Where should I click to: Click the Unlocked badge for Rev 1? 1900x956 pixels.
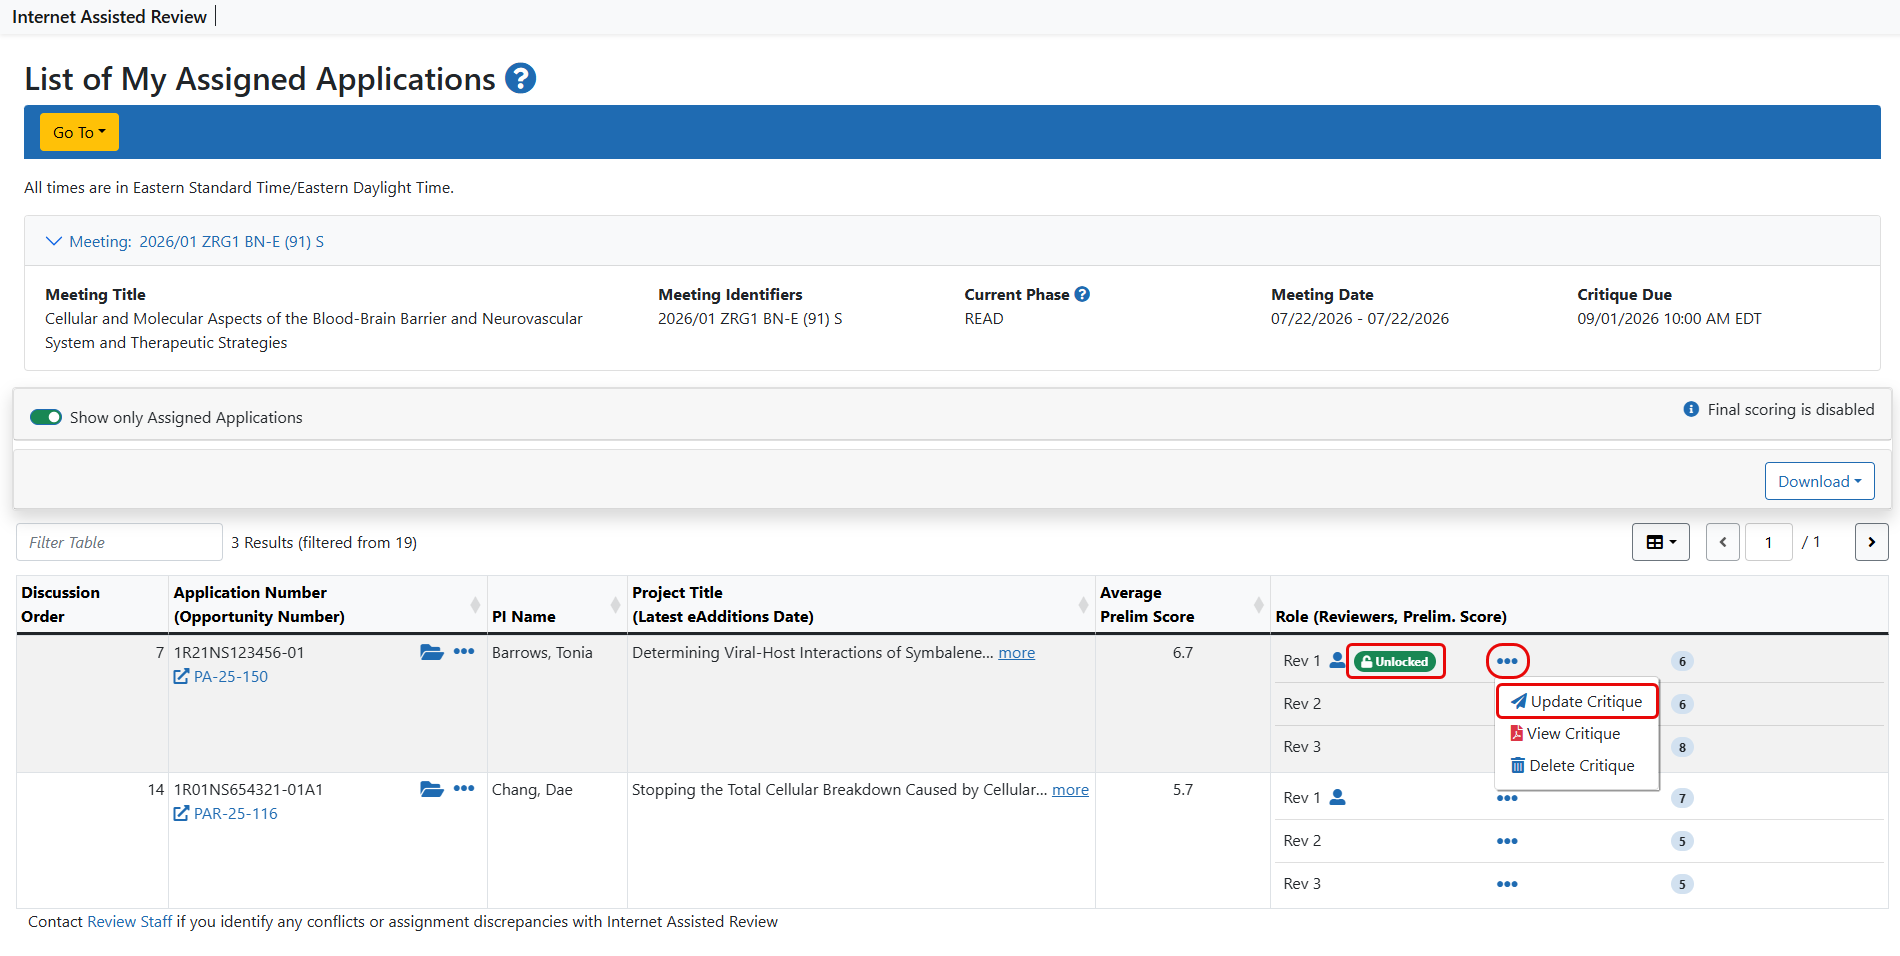1395,661
